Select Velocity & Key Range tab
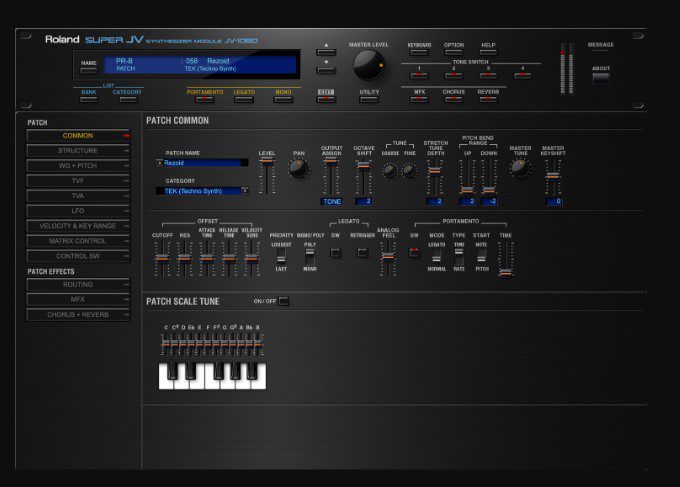Image resolution: width=680 pixels, height=487 pixels. [78, 226]
